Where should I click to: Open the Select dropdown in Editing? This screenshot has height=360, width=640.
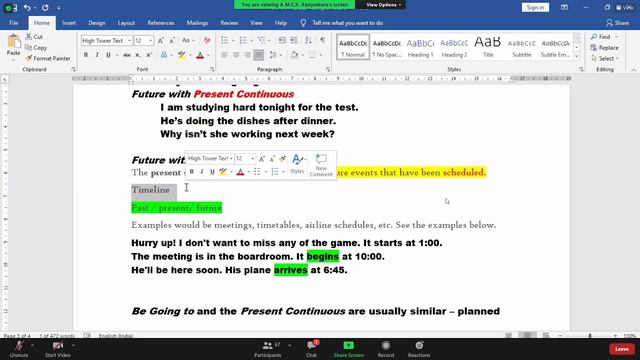(x=605, y=58)
